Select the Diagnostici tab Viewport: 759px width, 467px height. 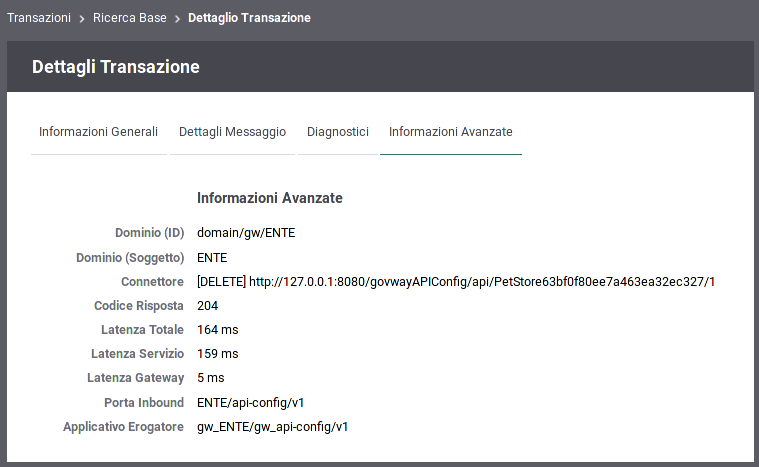(x=338, y=132)
